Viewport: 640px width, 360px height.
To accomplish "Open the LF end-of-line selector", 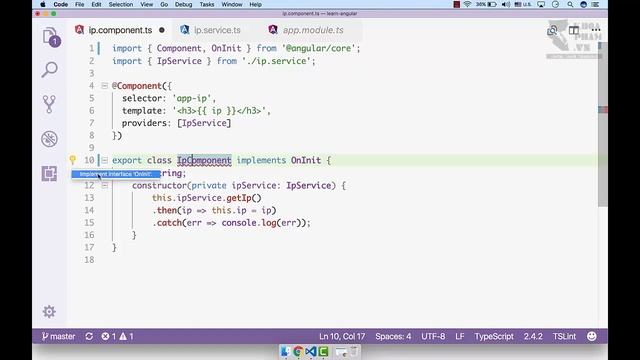I will point(460,336).
